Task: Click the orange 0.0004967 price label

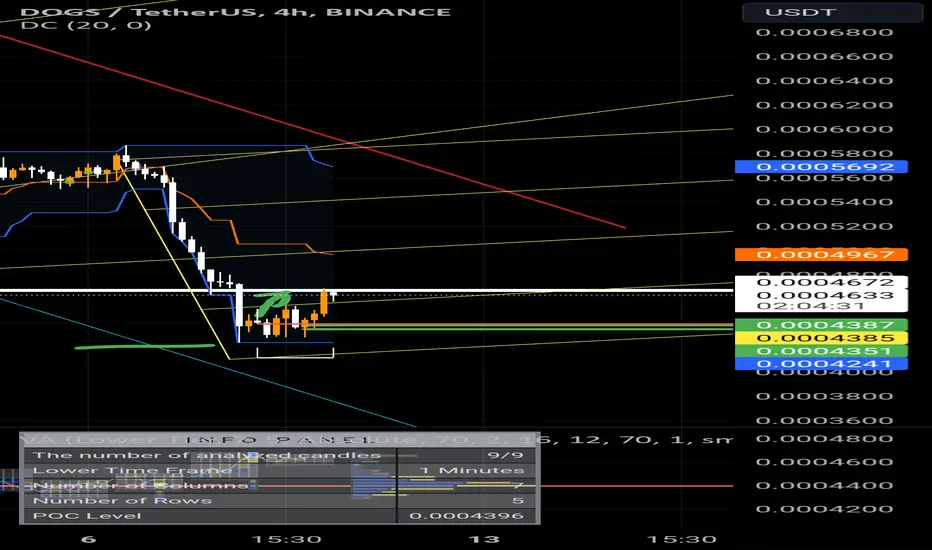Action: (x=821, y=254)
